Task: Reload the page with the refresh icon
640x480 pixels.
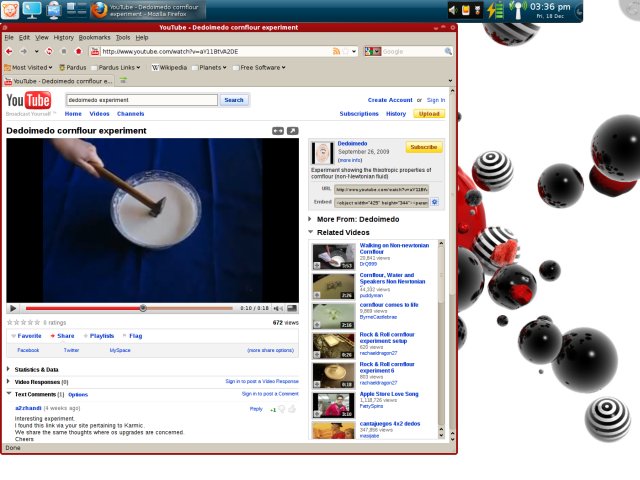Action: click(49, 51)
